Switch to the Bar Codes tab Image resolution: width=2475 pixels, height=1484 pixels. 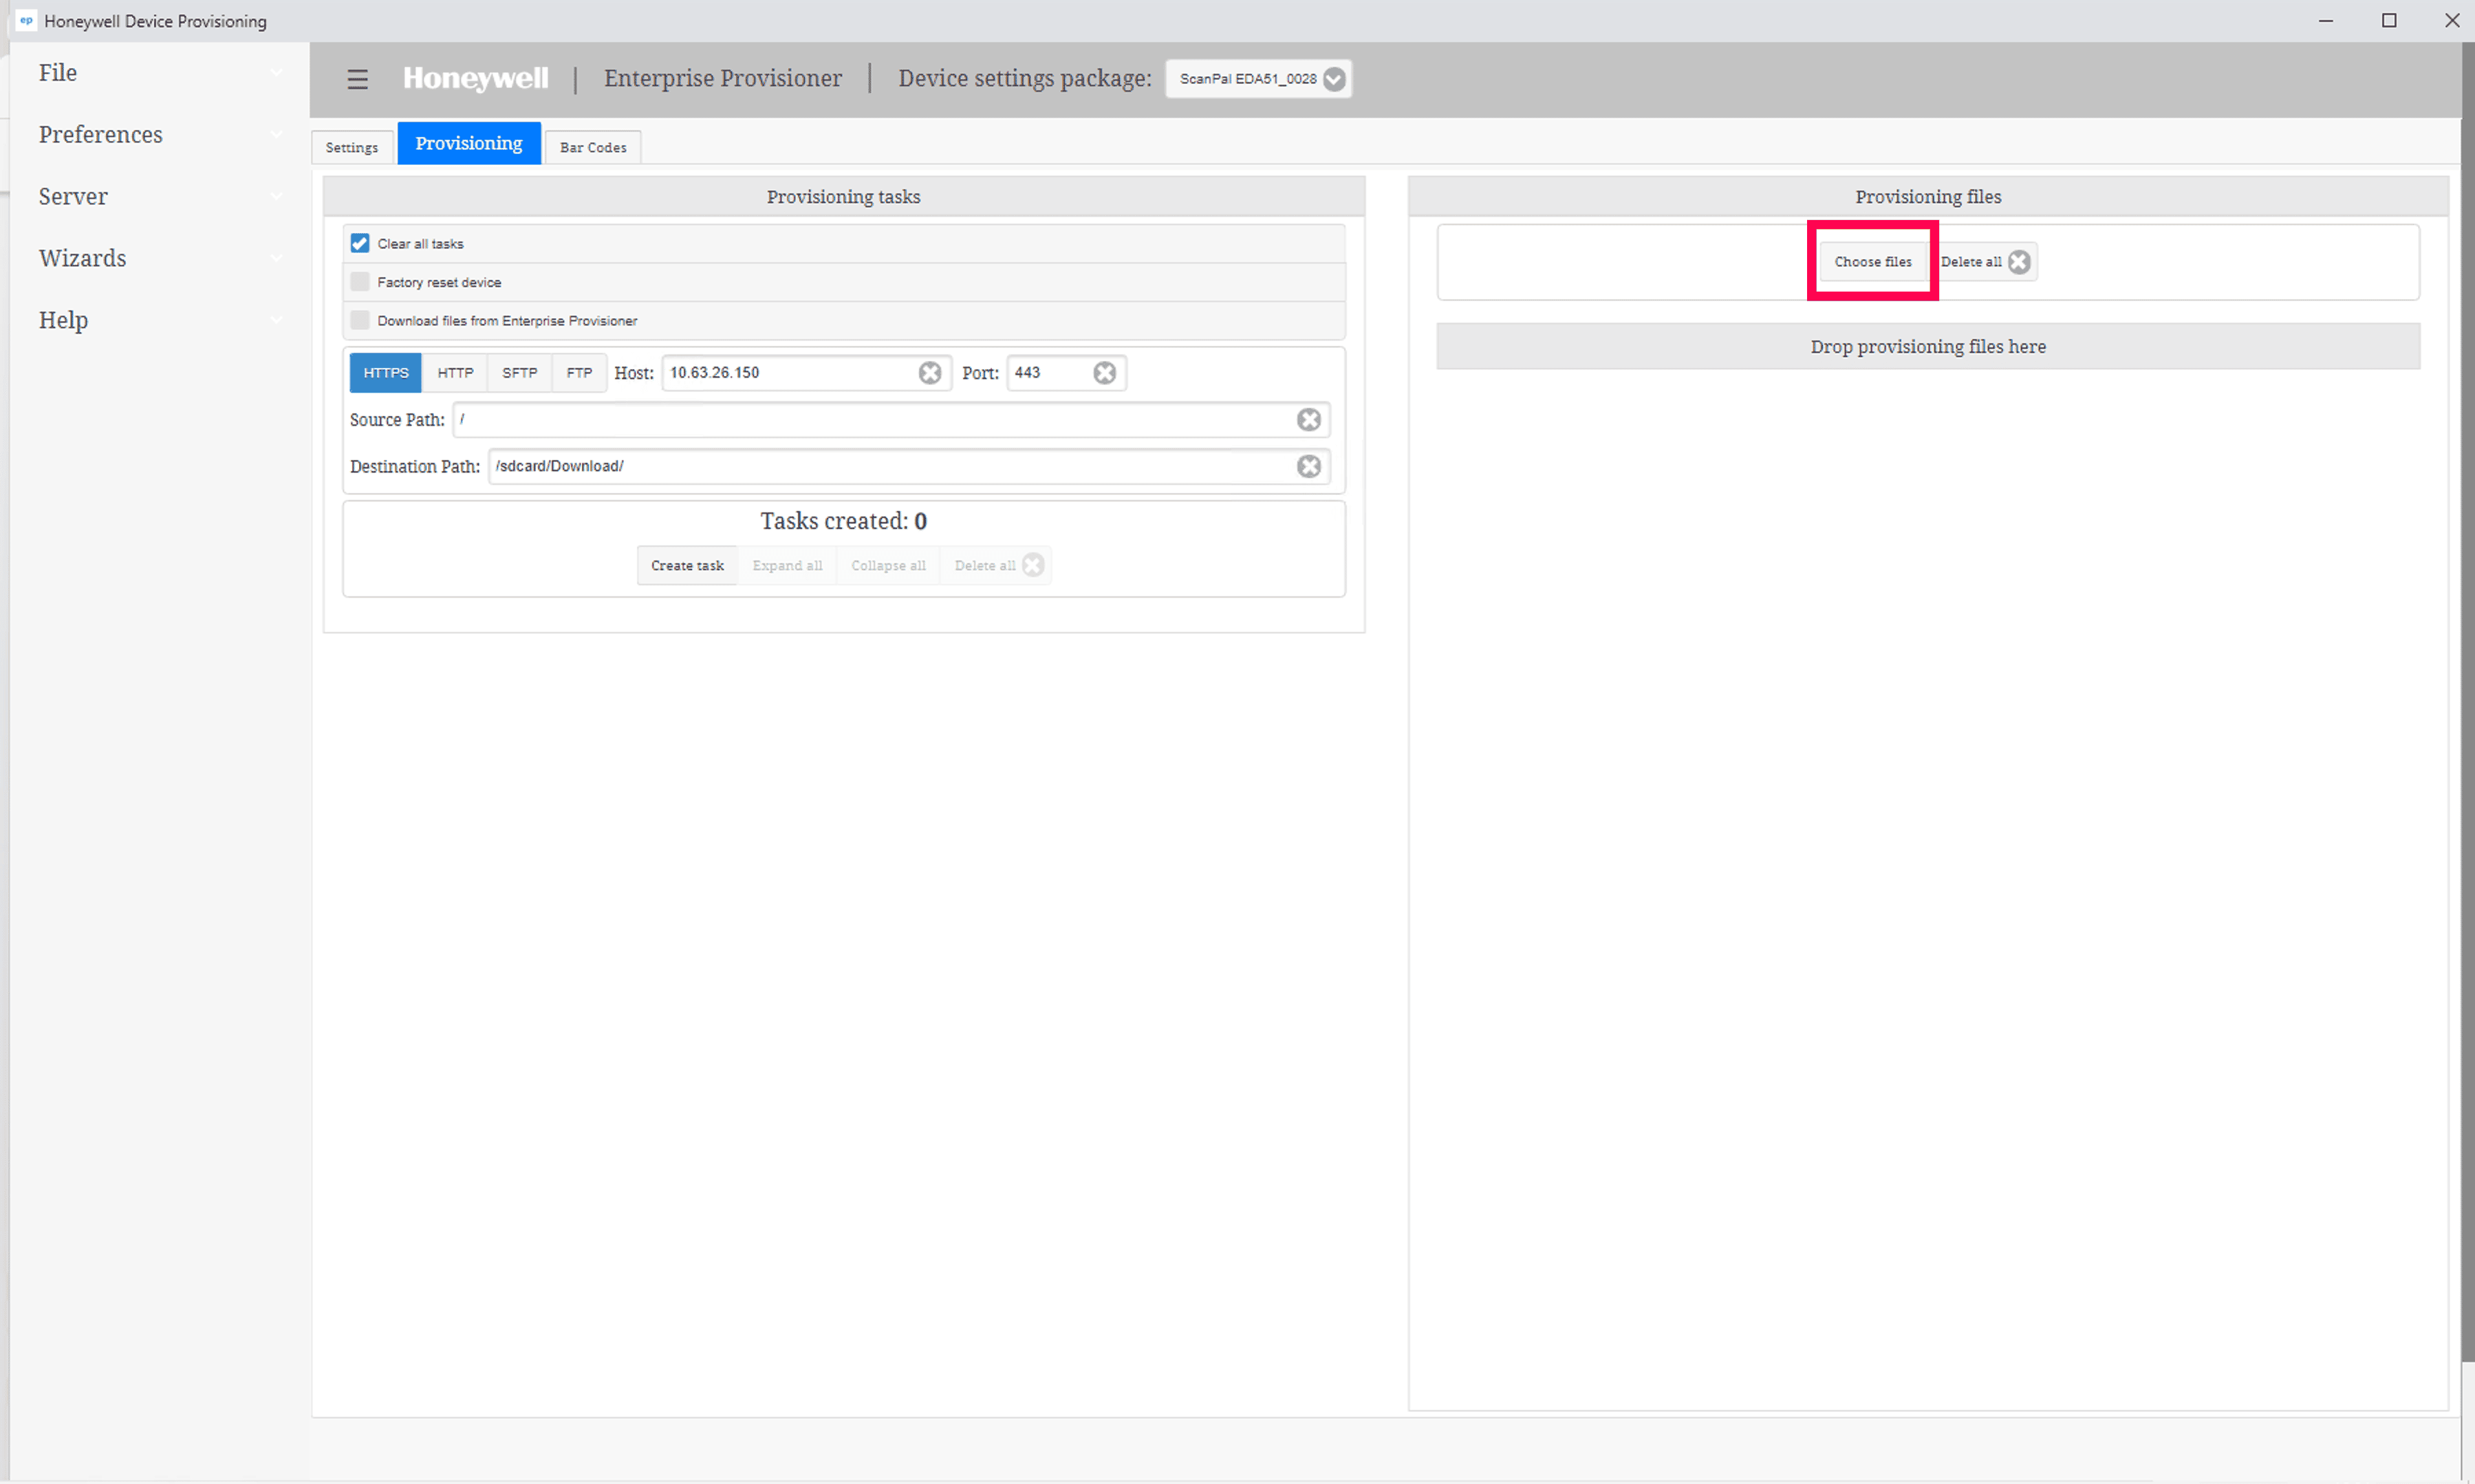coord(593,148)
